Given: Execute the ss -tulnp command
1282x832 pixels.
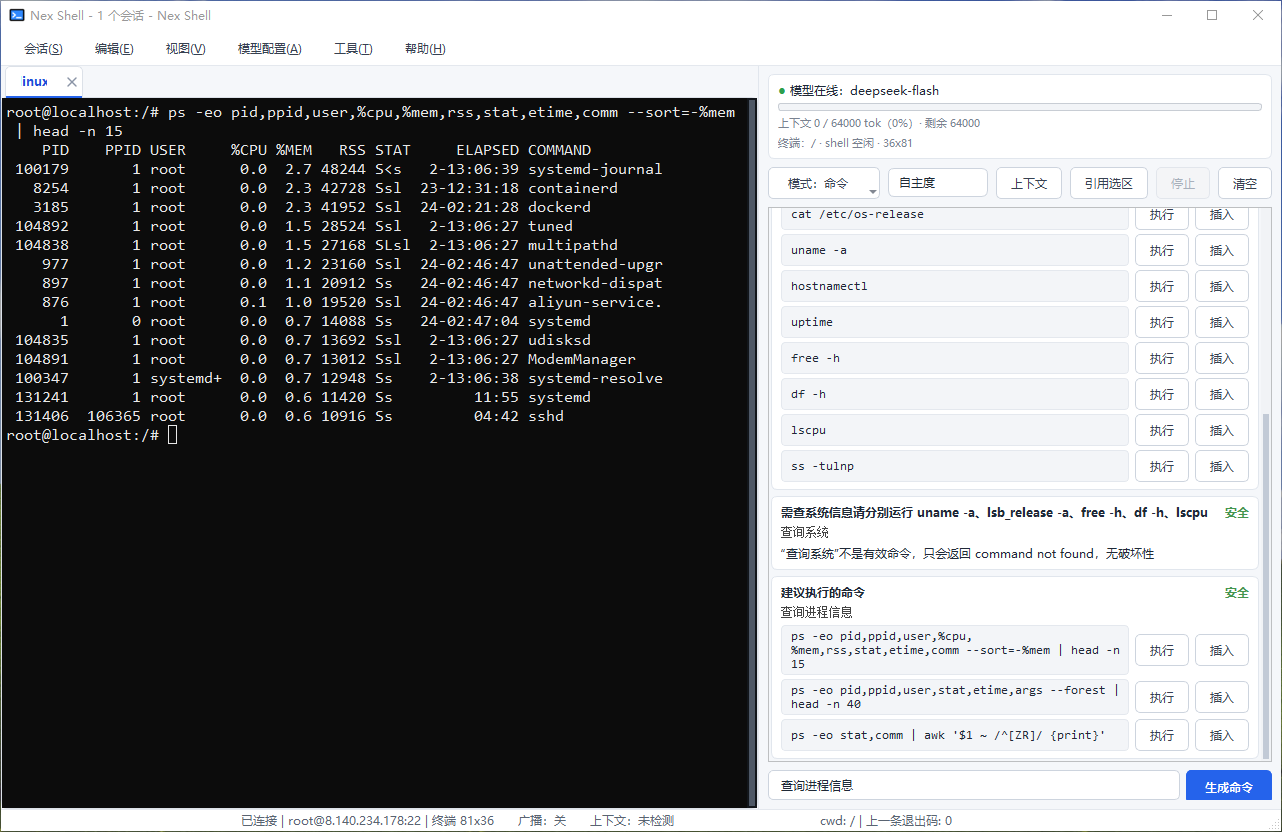Looking at the screenshot, I should 1161,466.
